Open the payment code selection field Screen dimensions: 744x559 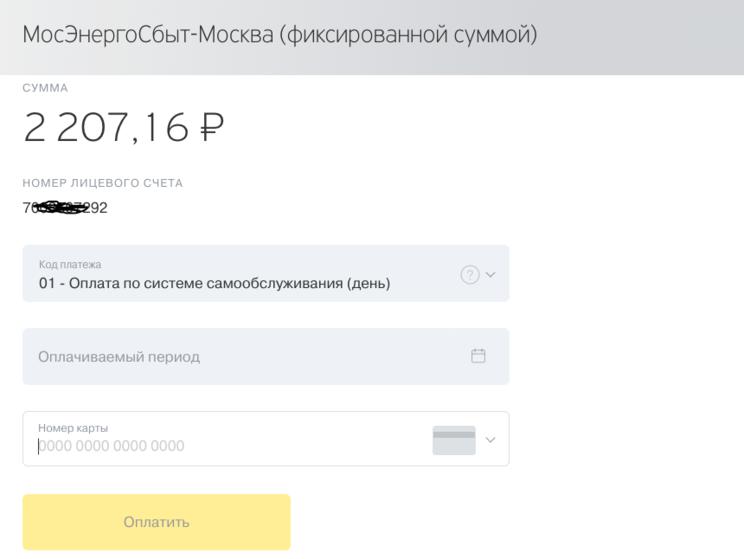(x=240, y=274)
